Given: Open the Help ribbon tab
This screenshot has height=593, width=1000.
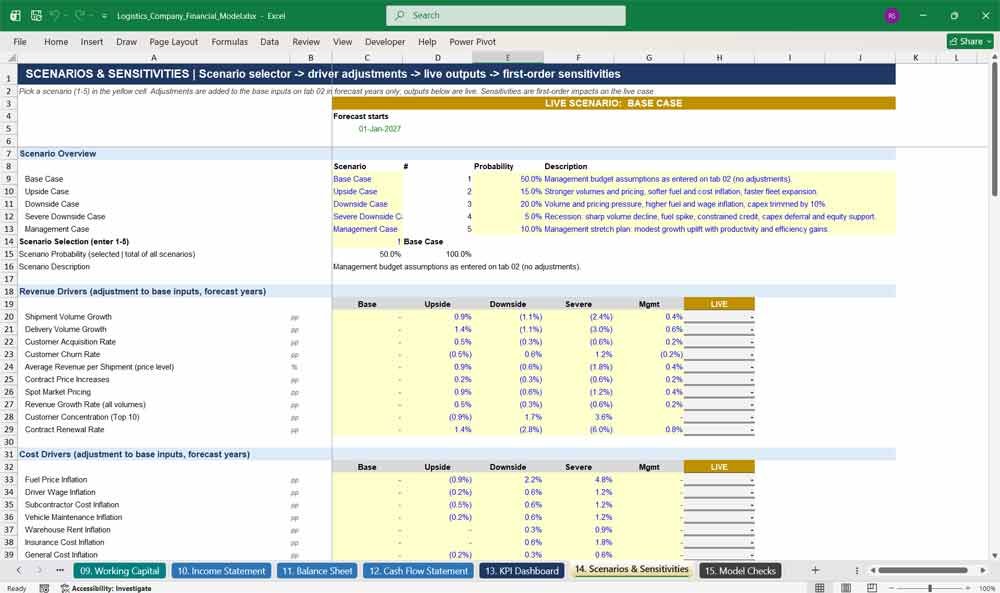Looking at the screenshot, I should click(x=427, y=41).
